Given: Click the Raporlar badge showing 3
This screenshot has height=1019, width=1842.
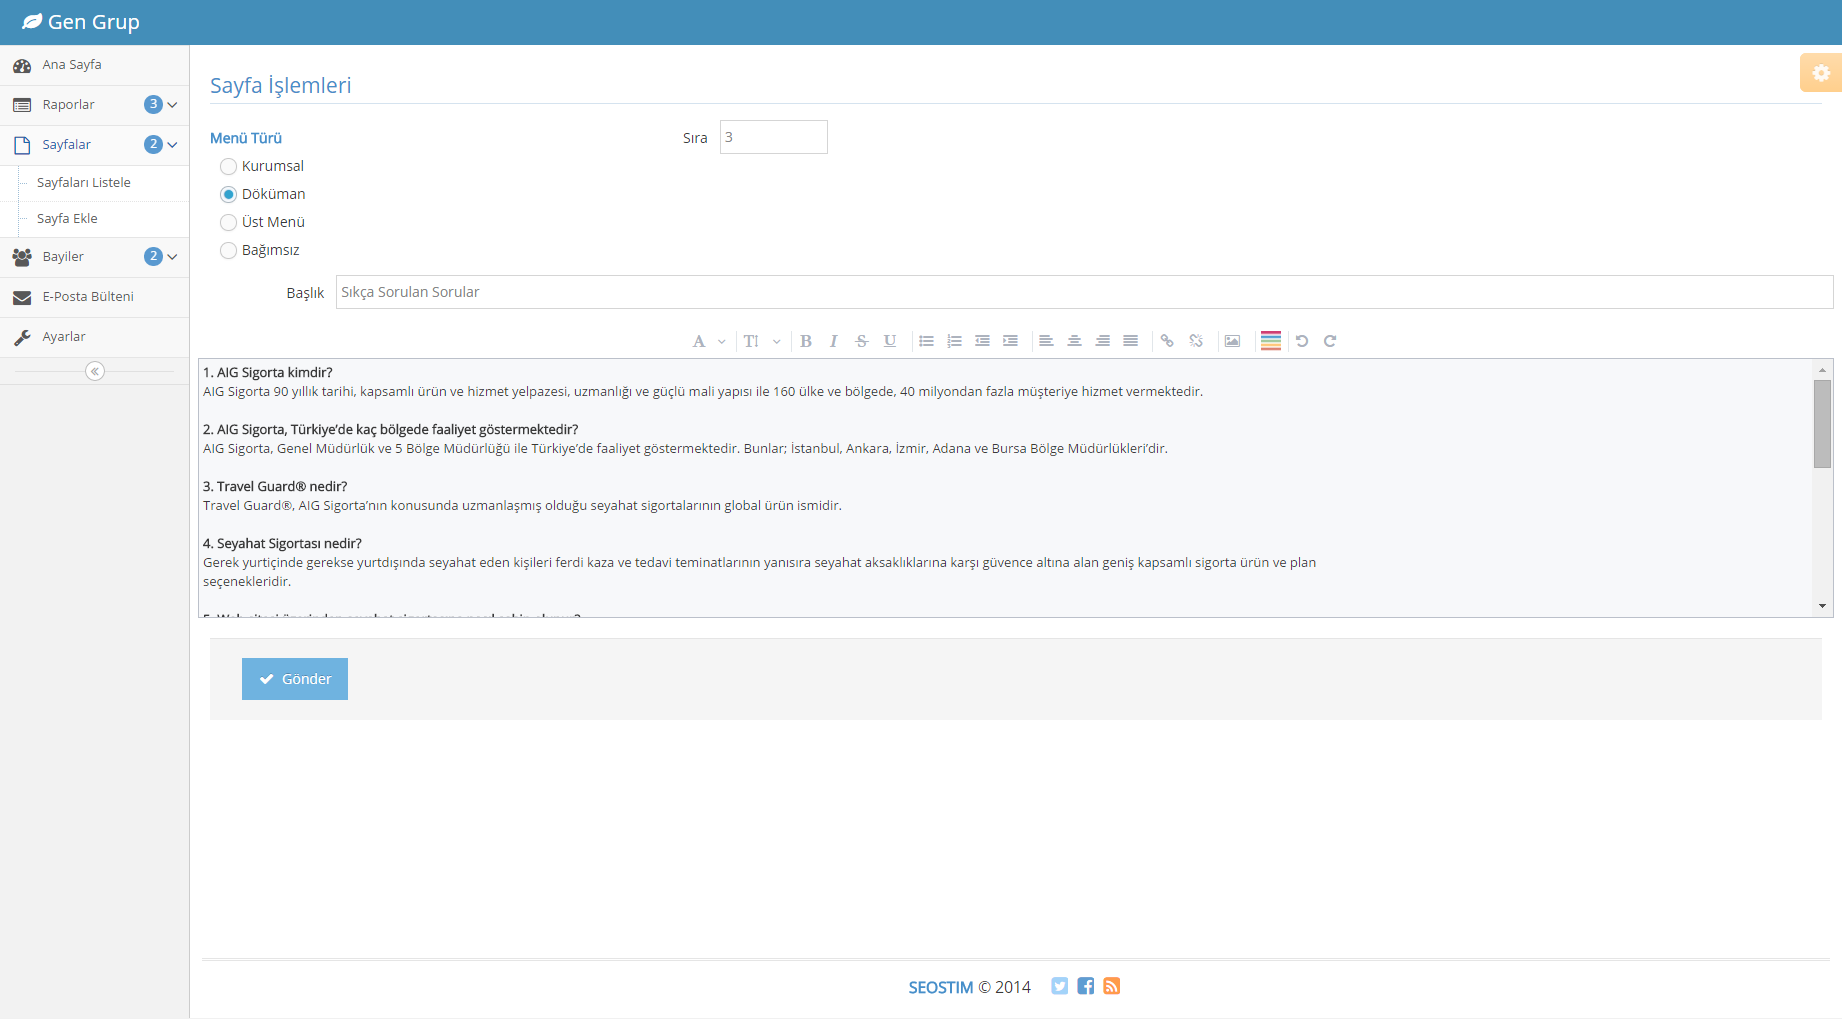Looking at the screenshot, I should 153,104.
